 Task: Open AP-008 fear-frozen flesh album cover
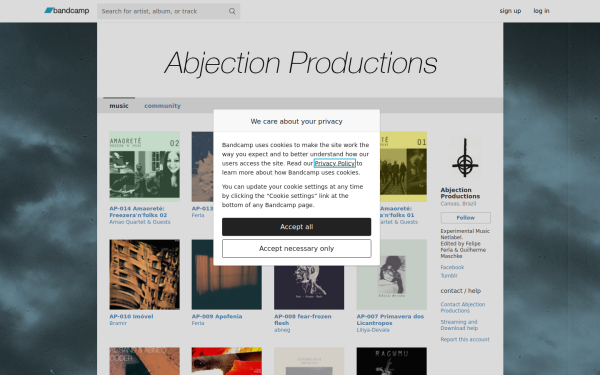click(x=309, y=287)
